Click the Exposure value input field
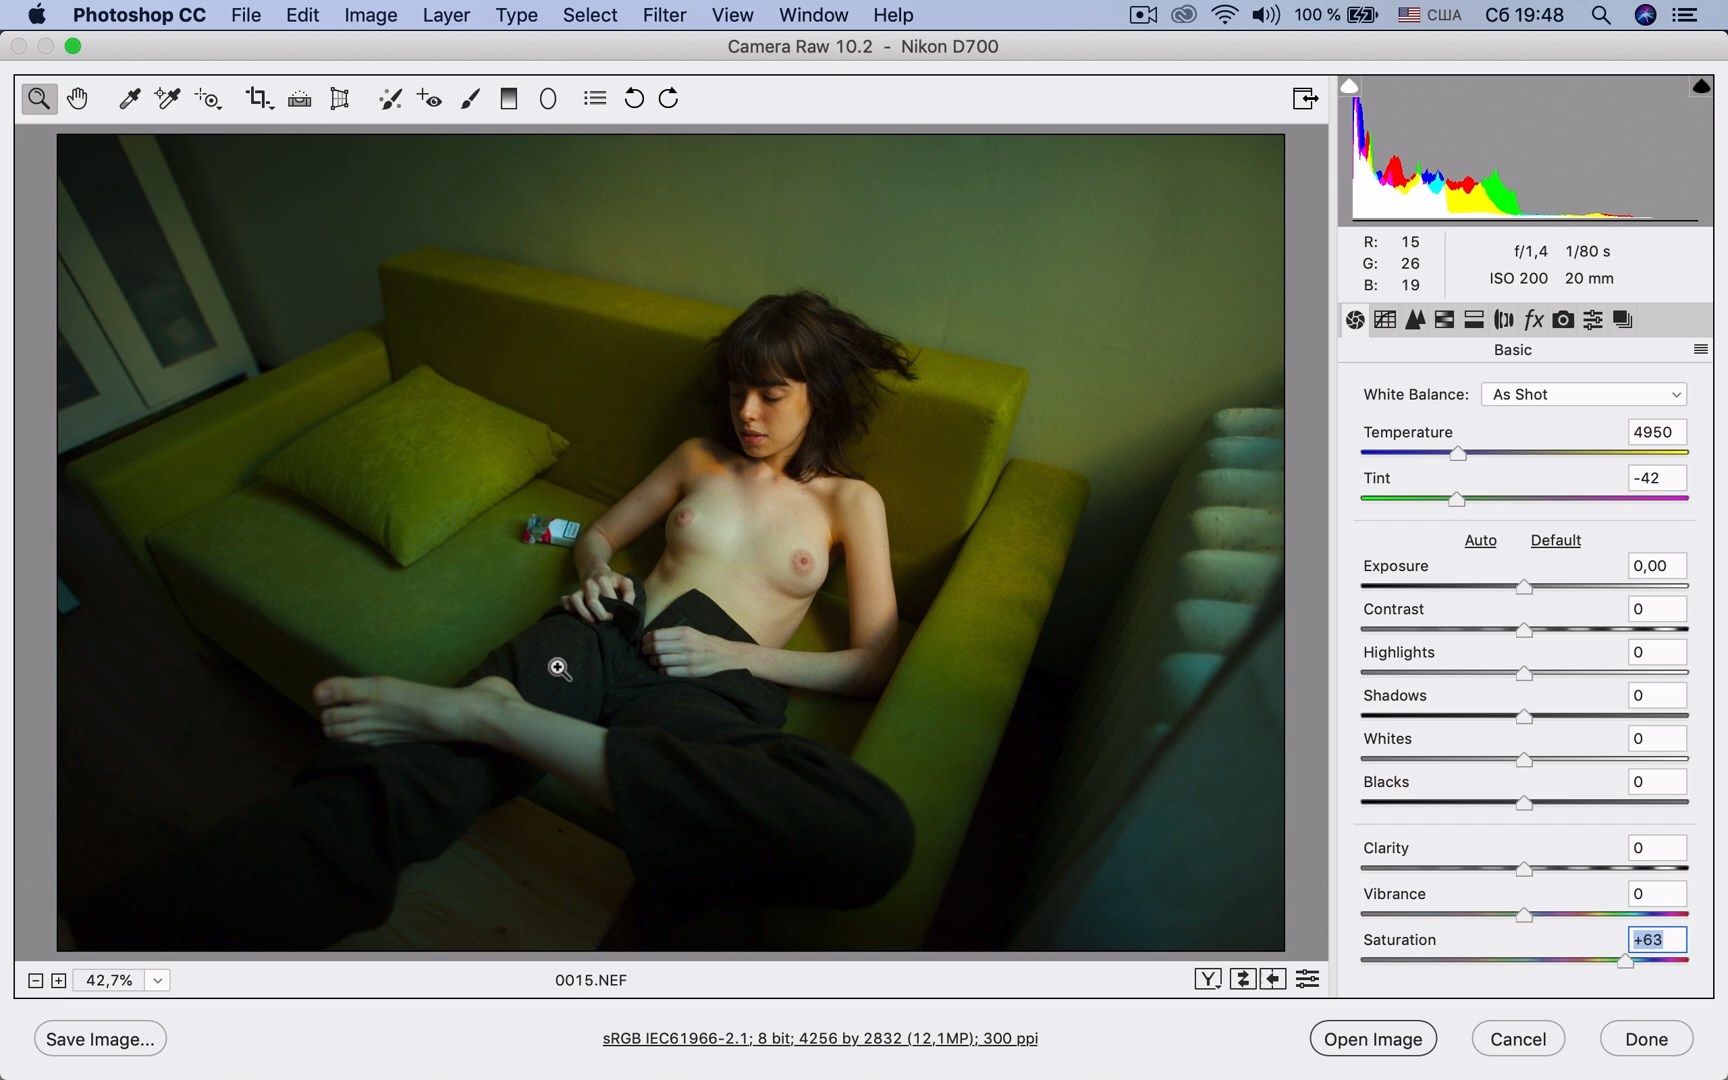The height and width of the screenshot is (1080, 1728). pos(1656,566)
